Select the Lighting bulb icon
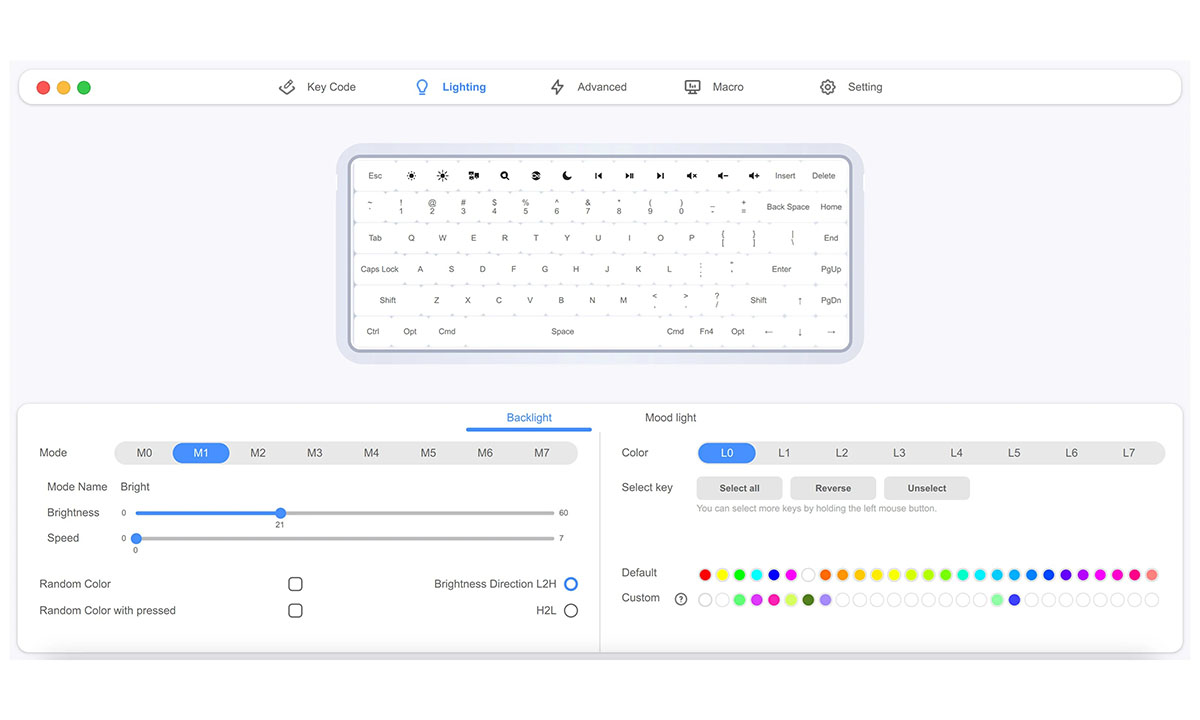This screenshot has height=720, width=1200. point(421,87)
